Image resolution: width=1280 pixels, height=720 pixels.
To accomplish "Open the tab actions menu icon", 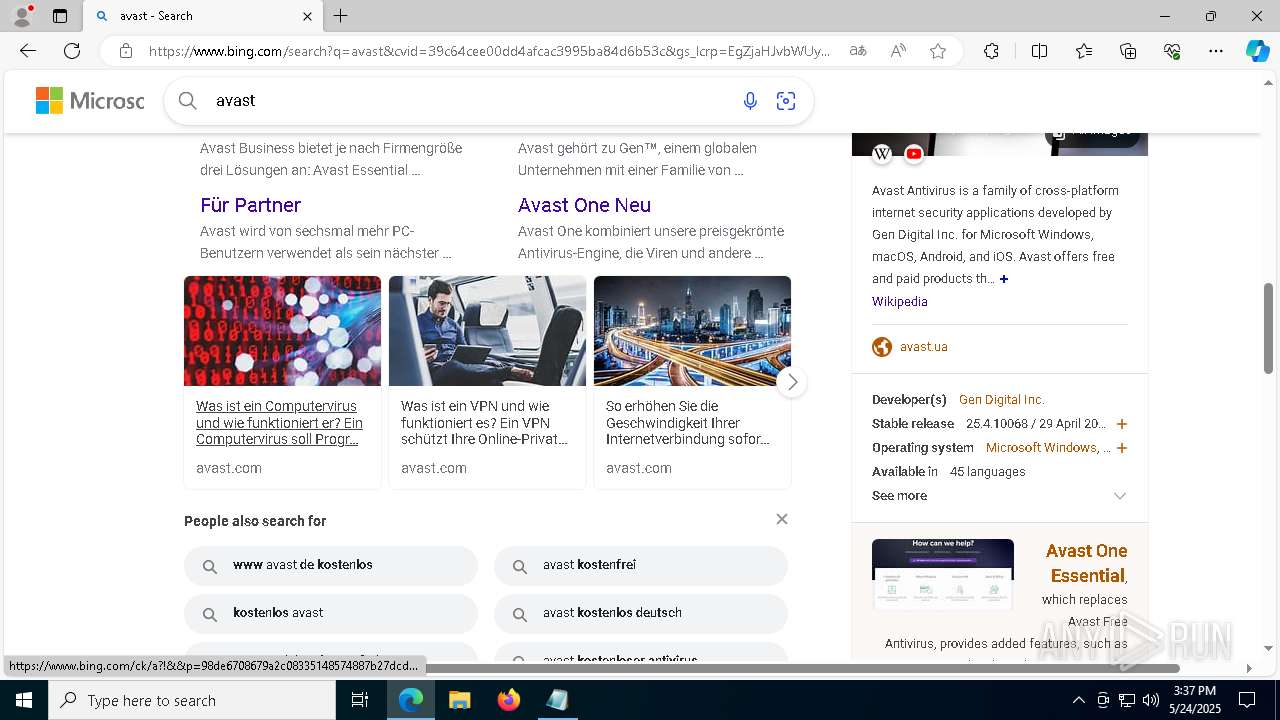I will (x=60, y=16).
